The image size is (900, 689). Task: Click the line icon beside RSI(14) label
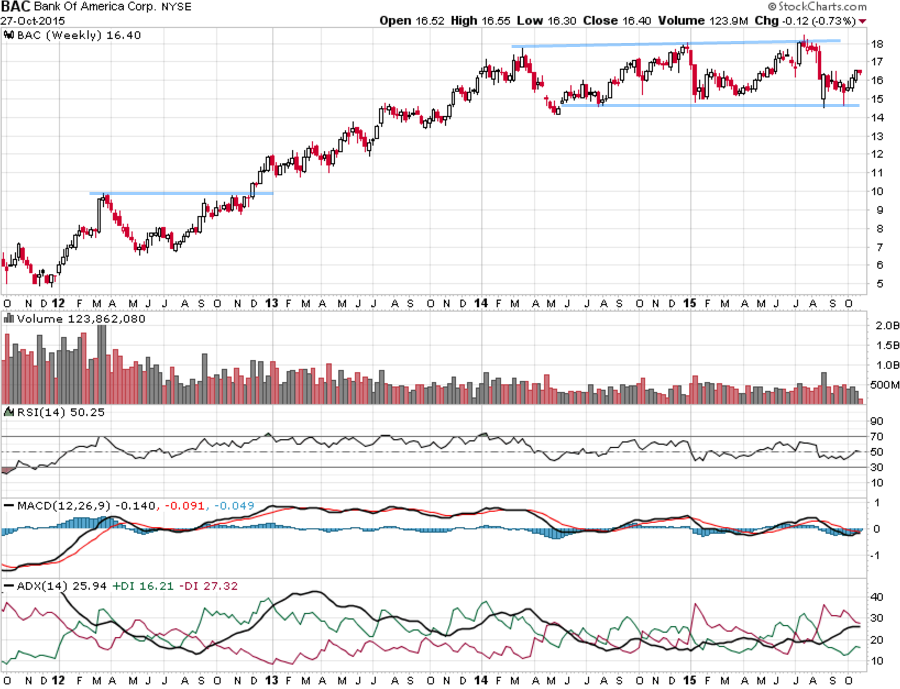9,412
